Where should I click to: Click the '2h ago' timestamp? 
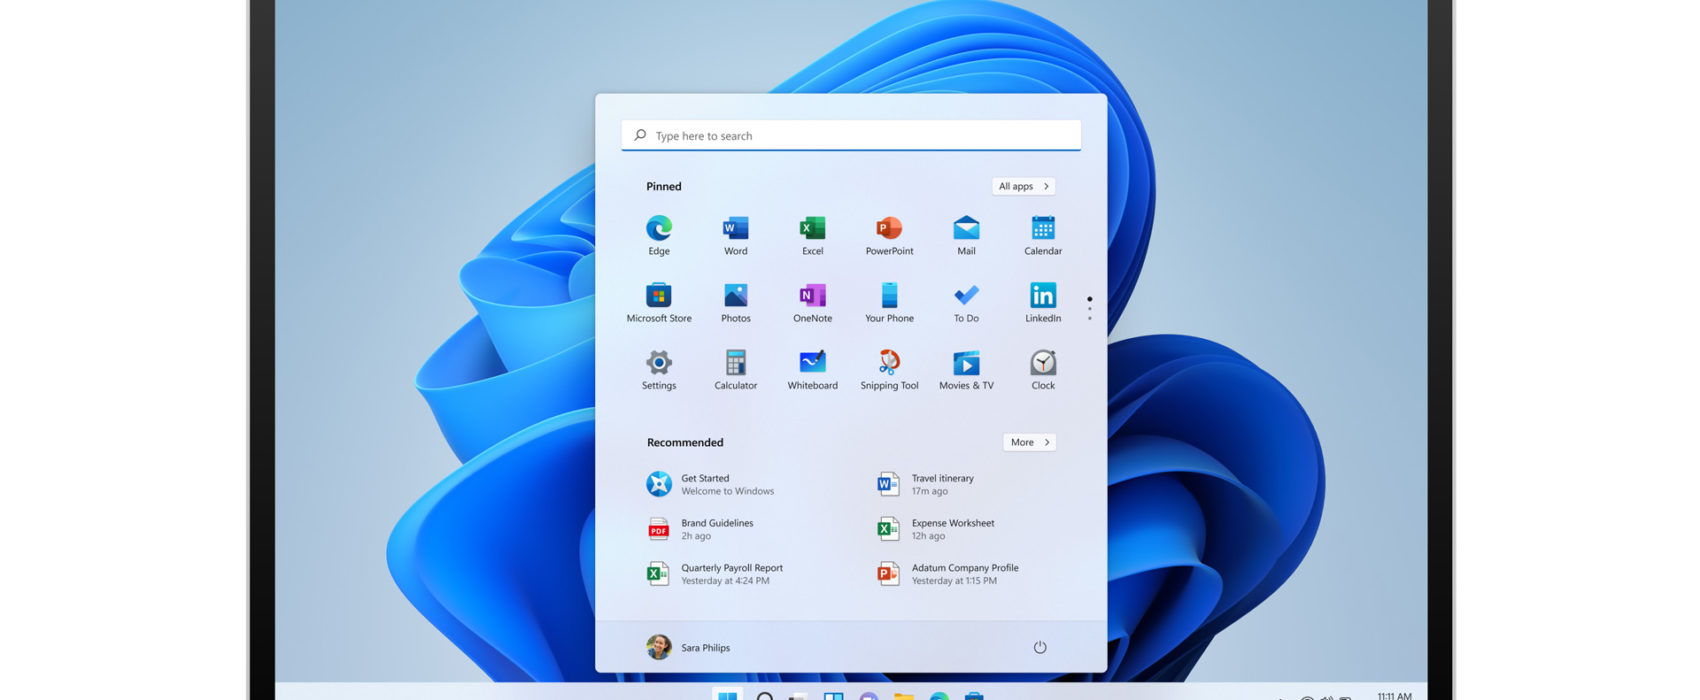pos(696,536)
